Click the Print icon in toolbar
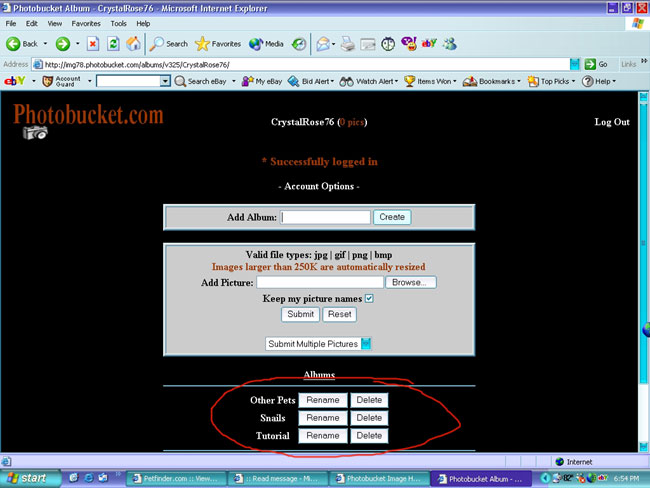650x488 pixels. (x=348, y=44)
